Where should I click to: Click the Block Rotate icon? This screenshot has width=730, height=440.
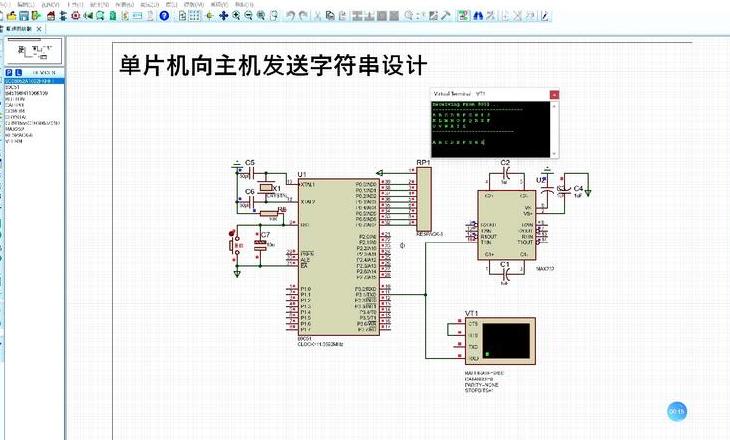(382, 16)
